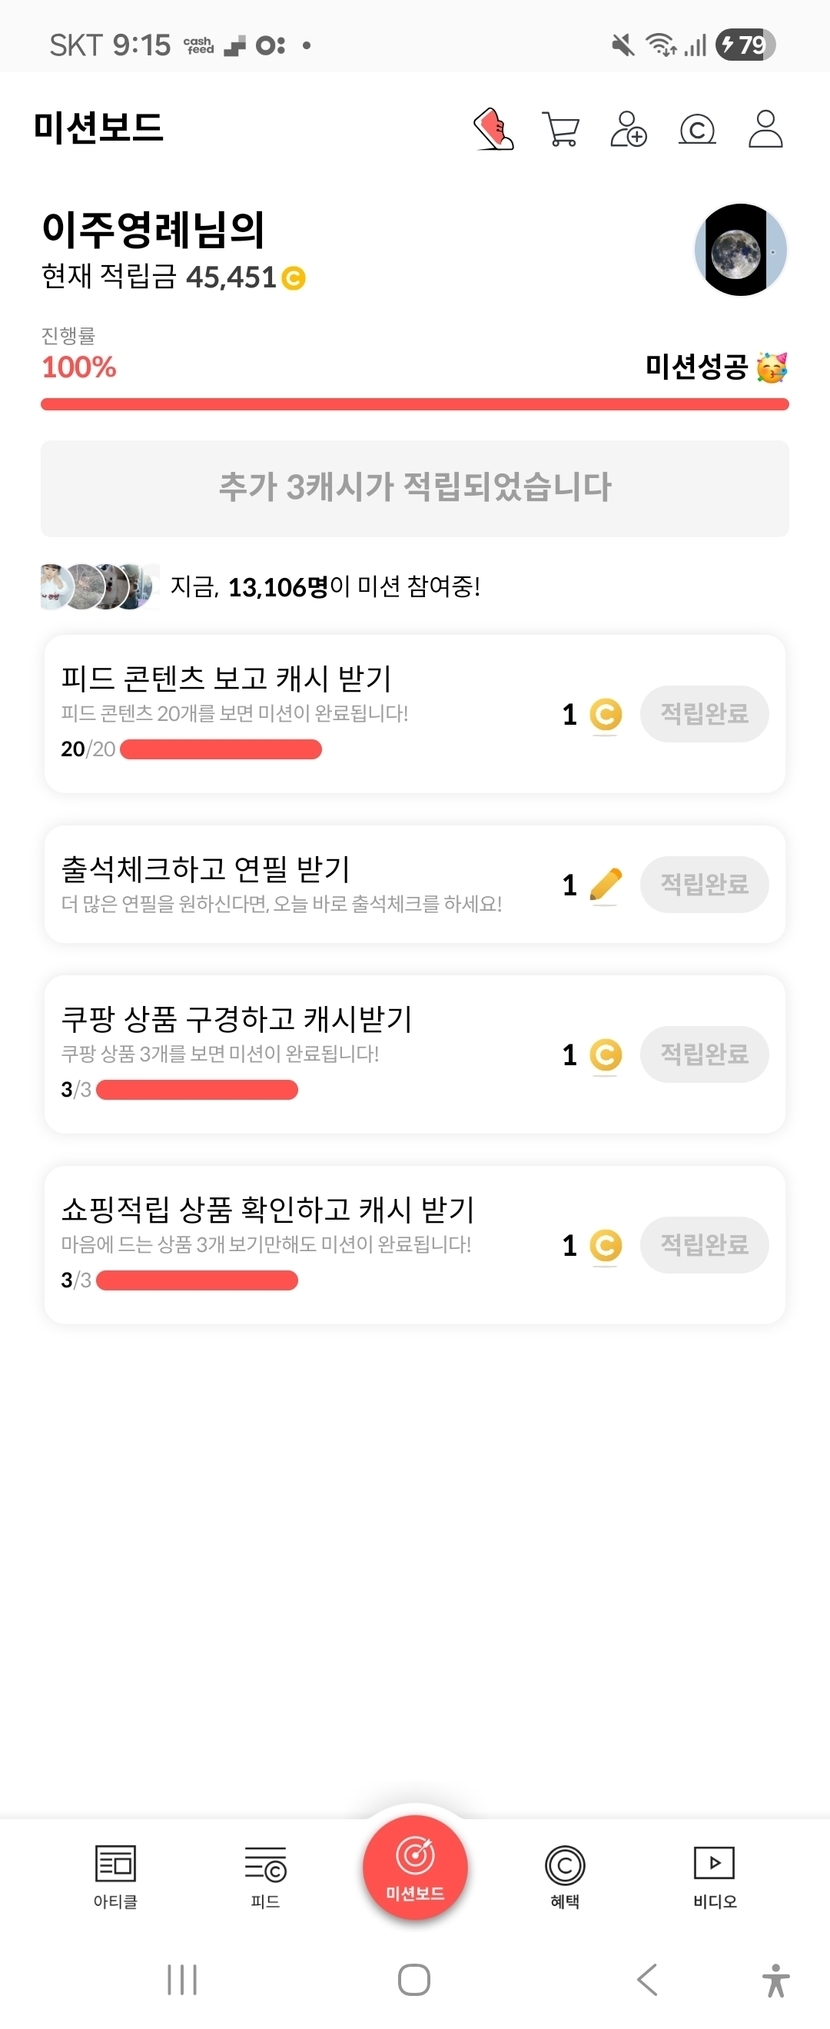Tap the moon profile picture
This screenshot has width=830, height=2029.
pos(741,250)
